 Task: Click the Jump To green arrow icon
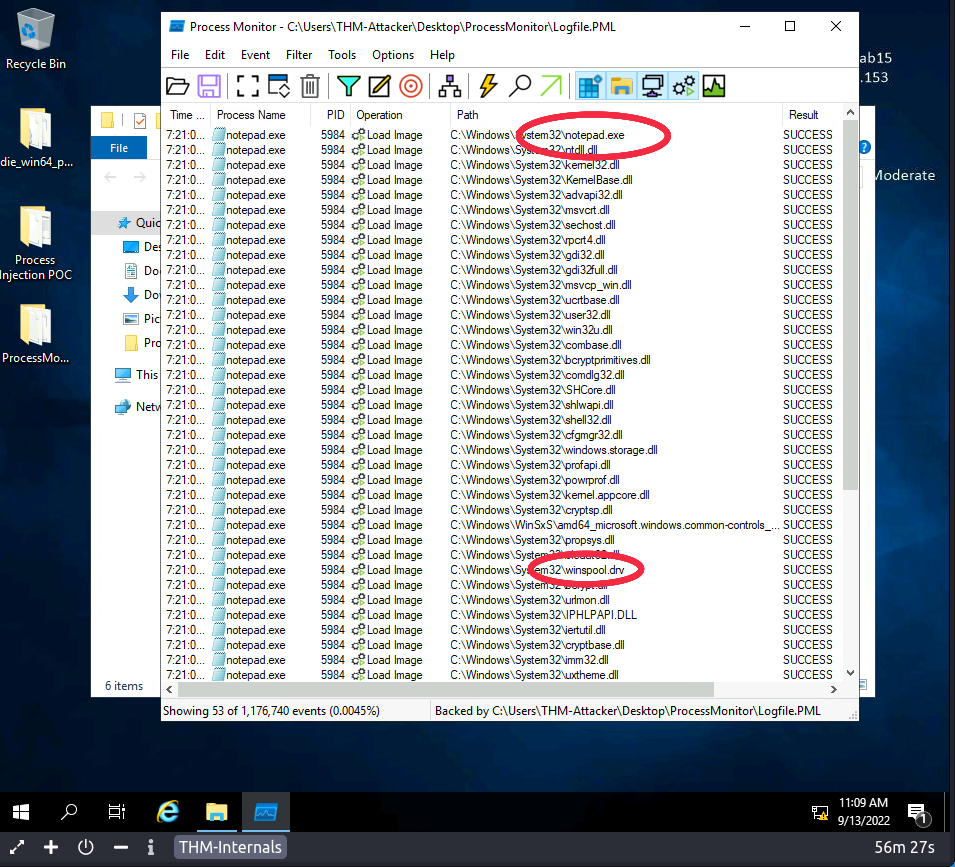click(551, 86)
